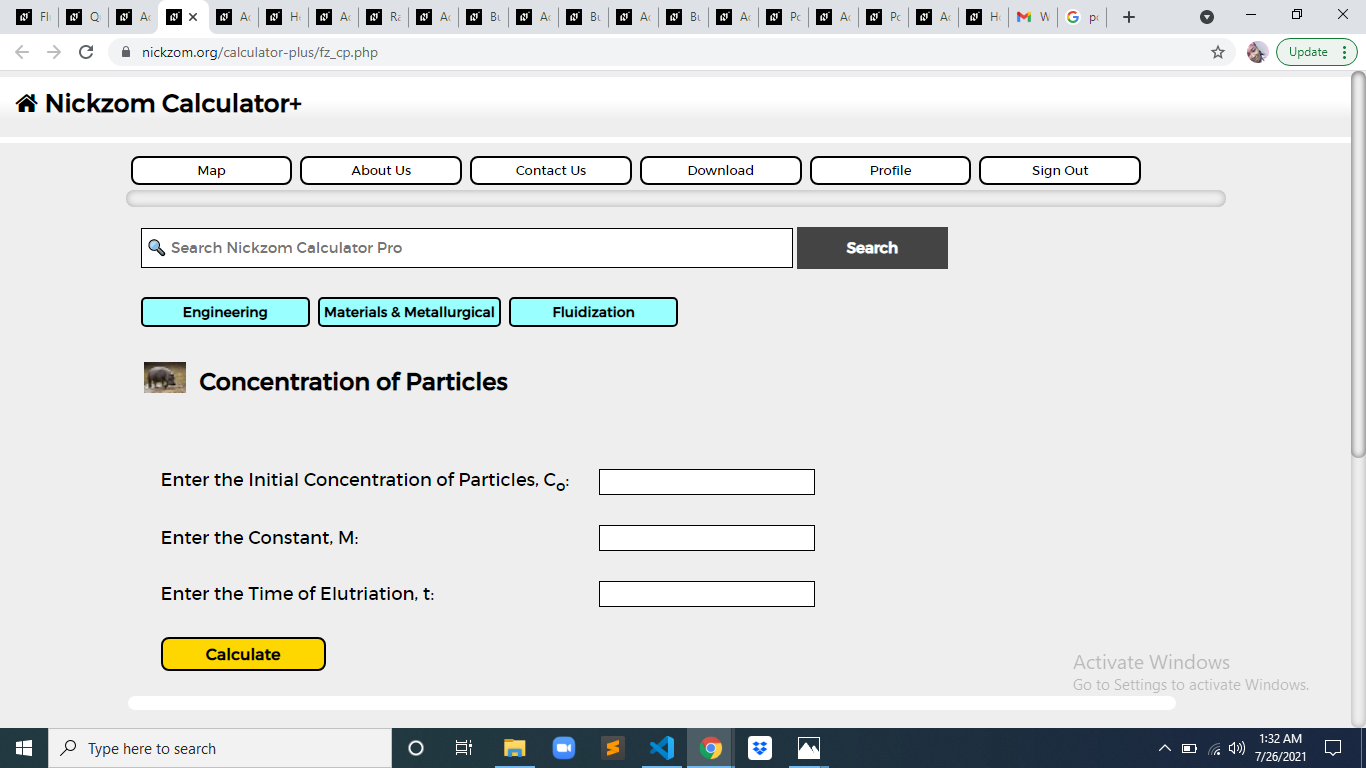Show hidden tray icons chevron
The height and width of the screenshot is (768, 1366).
tap(1165, 748)
